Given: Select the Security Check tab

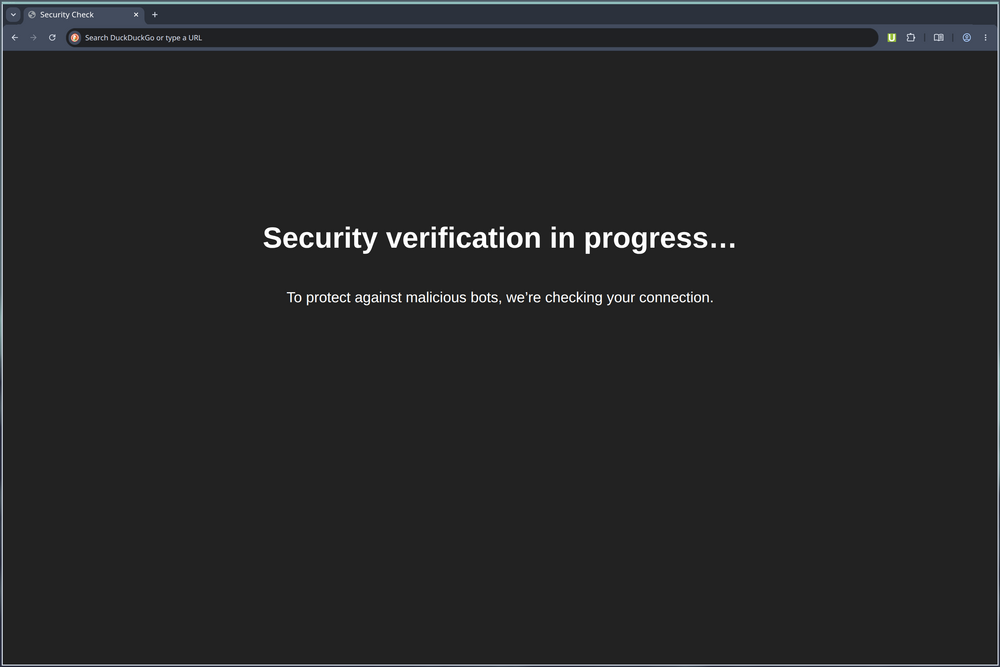Looking at the screenshot, I should point(83,15).
